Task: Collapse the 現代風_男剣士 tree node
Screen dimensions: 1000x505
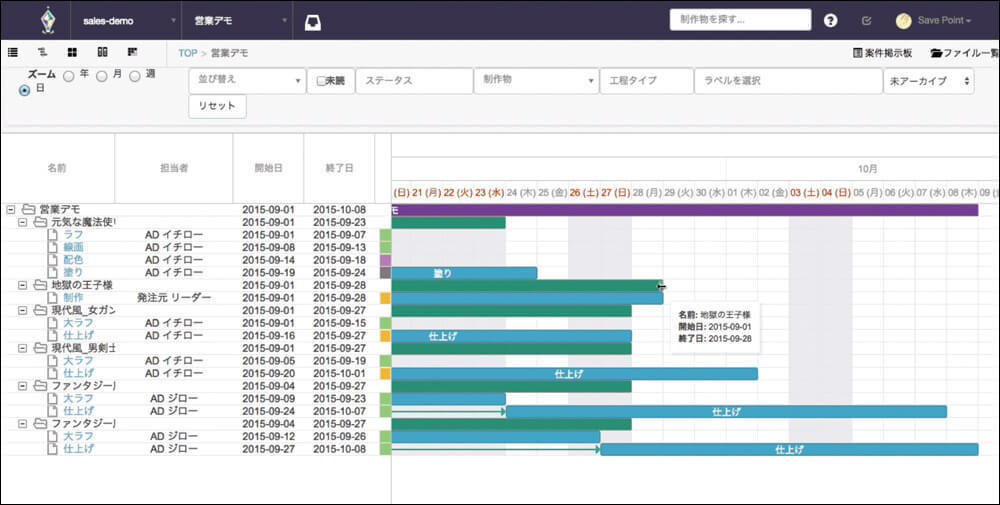Action: point(22,348)
